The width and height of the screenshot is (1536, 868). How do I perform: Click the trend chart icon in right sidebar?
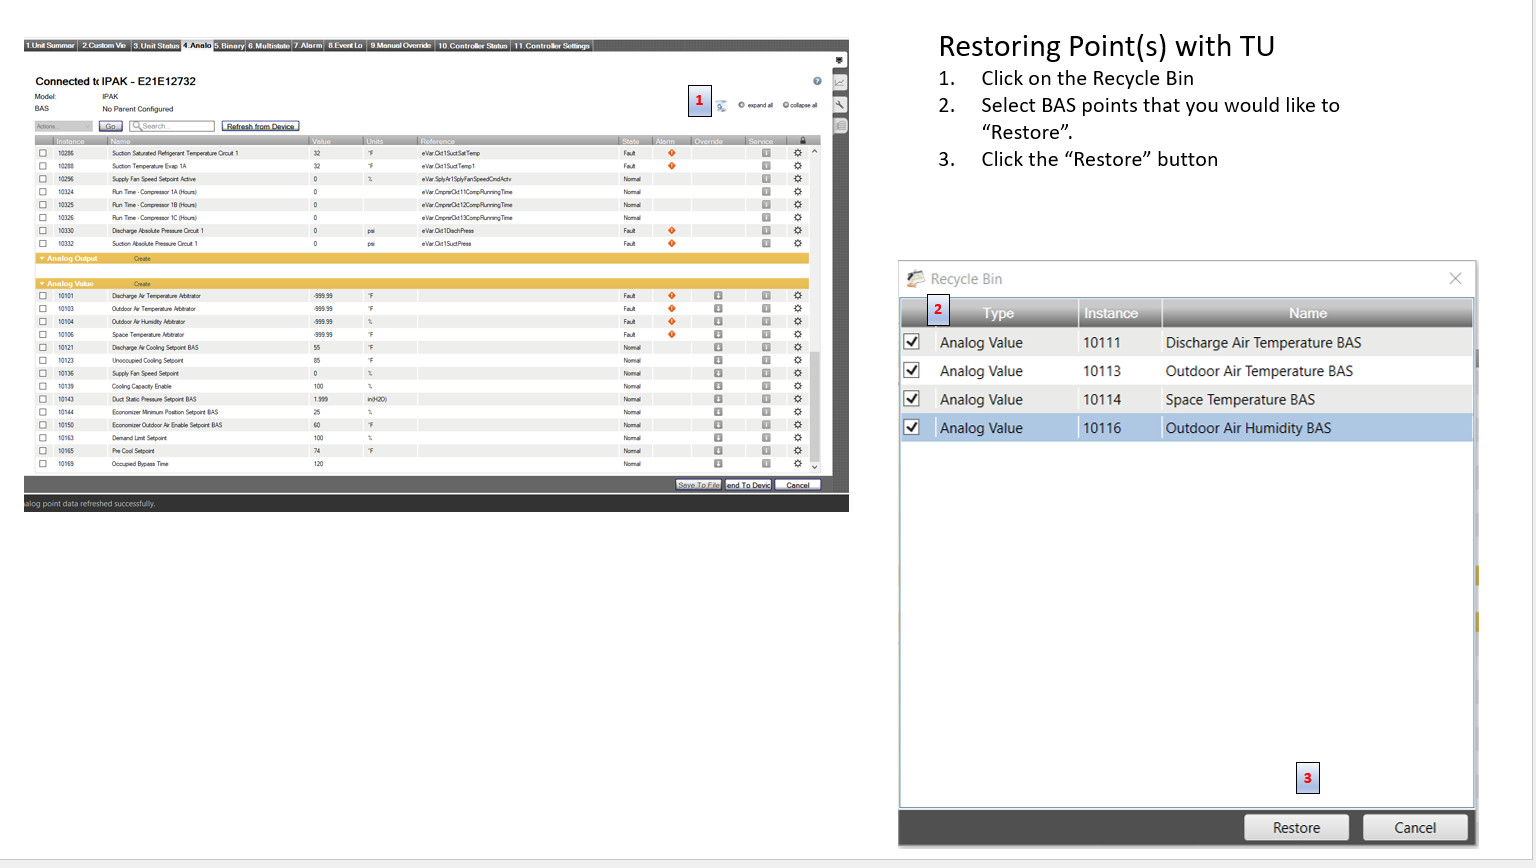point(840,83)
